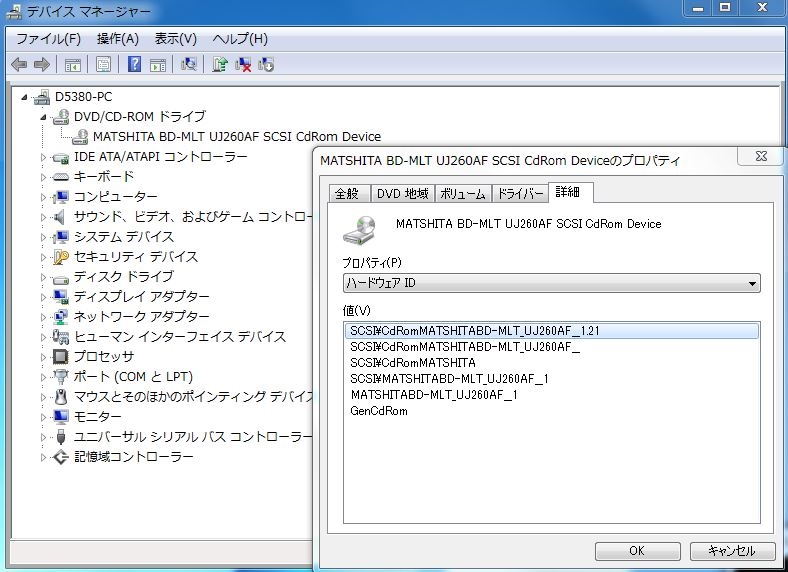Select the 記憶域コントローラー tree row
Image resolution: width=788 pixels, height=572 pixels.
pyautogui.click(x=134, y=457)
